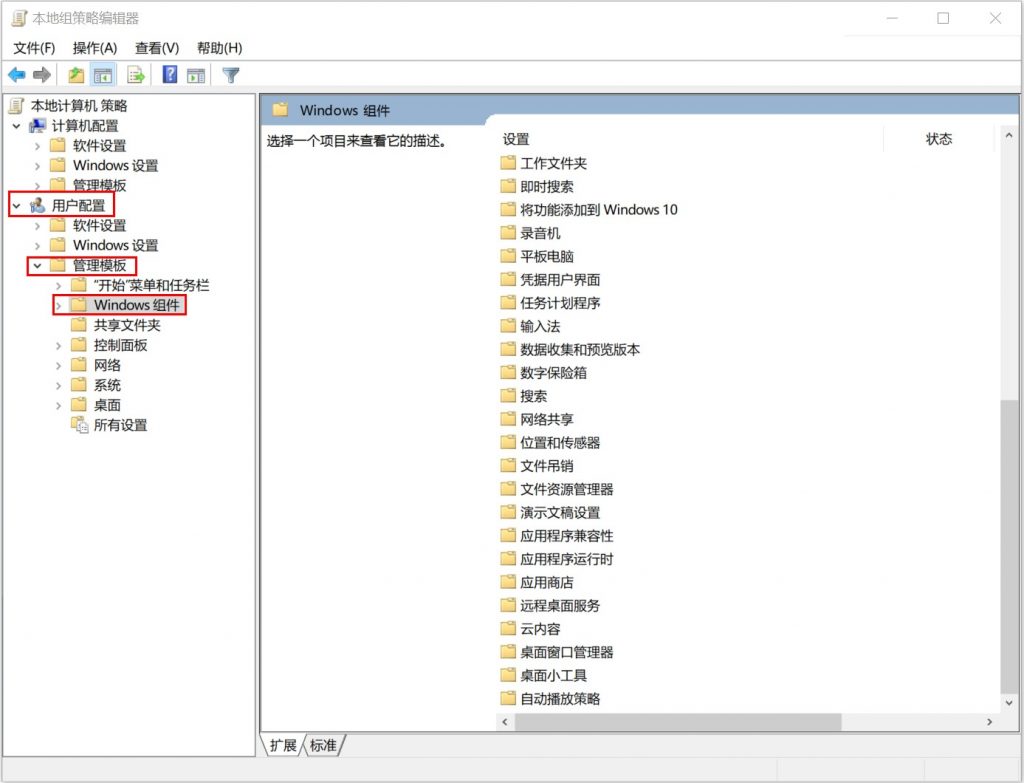The width and height of the screenshot is (1024, 783).
Task: Click the vertical scrollbar down arrow
Action: point(1008,701)
